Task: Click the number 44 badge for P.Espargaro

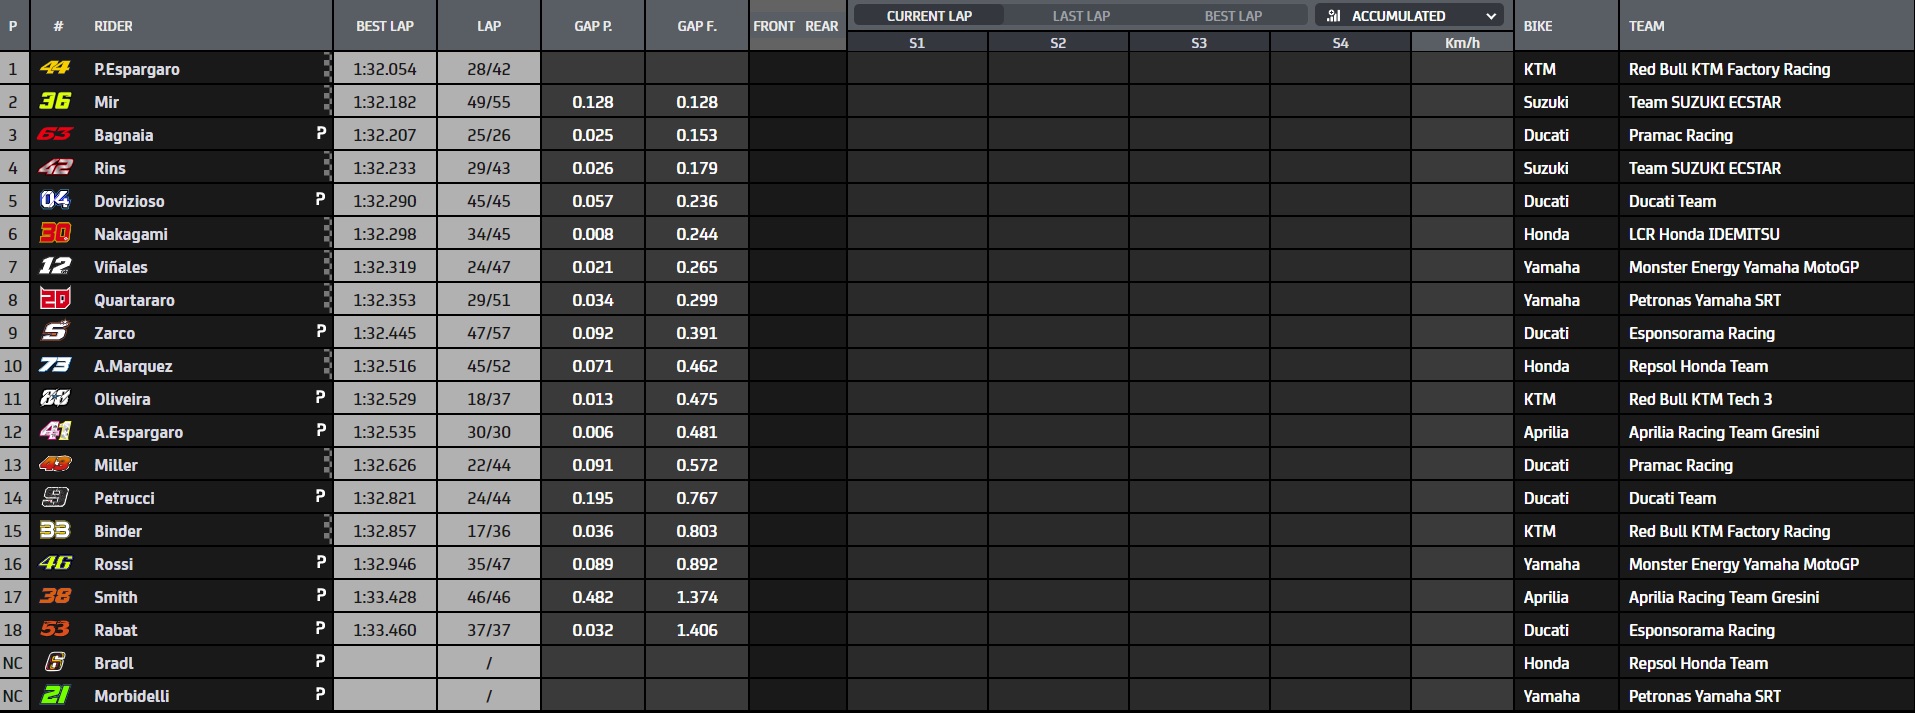Action: click(x=55, y=68)
